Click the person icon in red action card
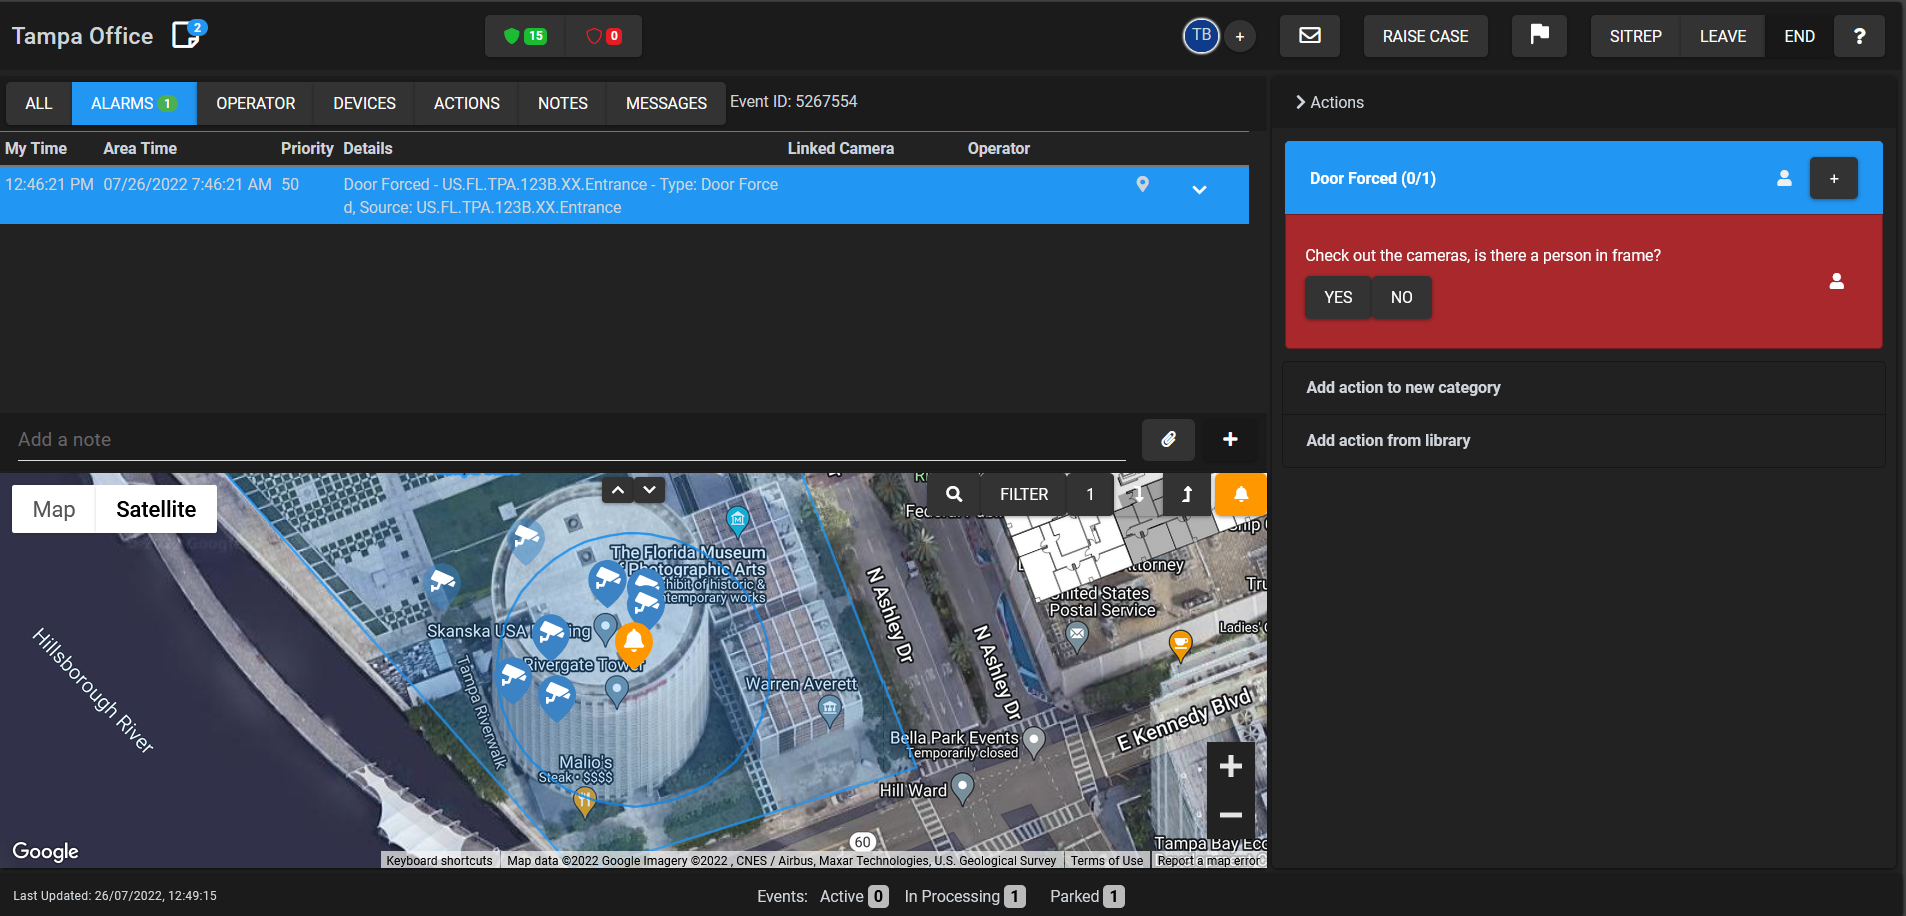 click(x=1837, y=281)
